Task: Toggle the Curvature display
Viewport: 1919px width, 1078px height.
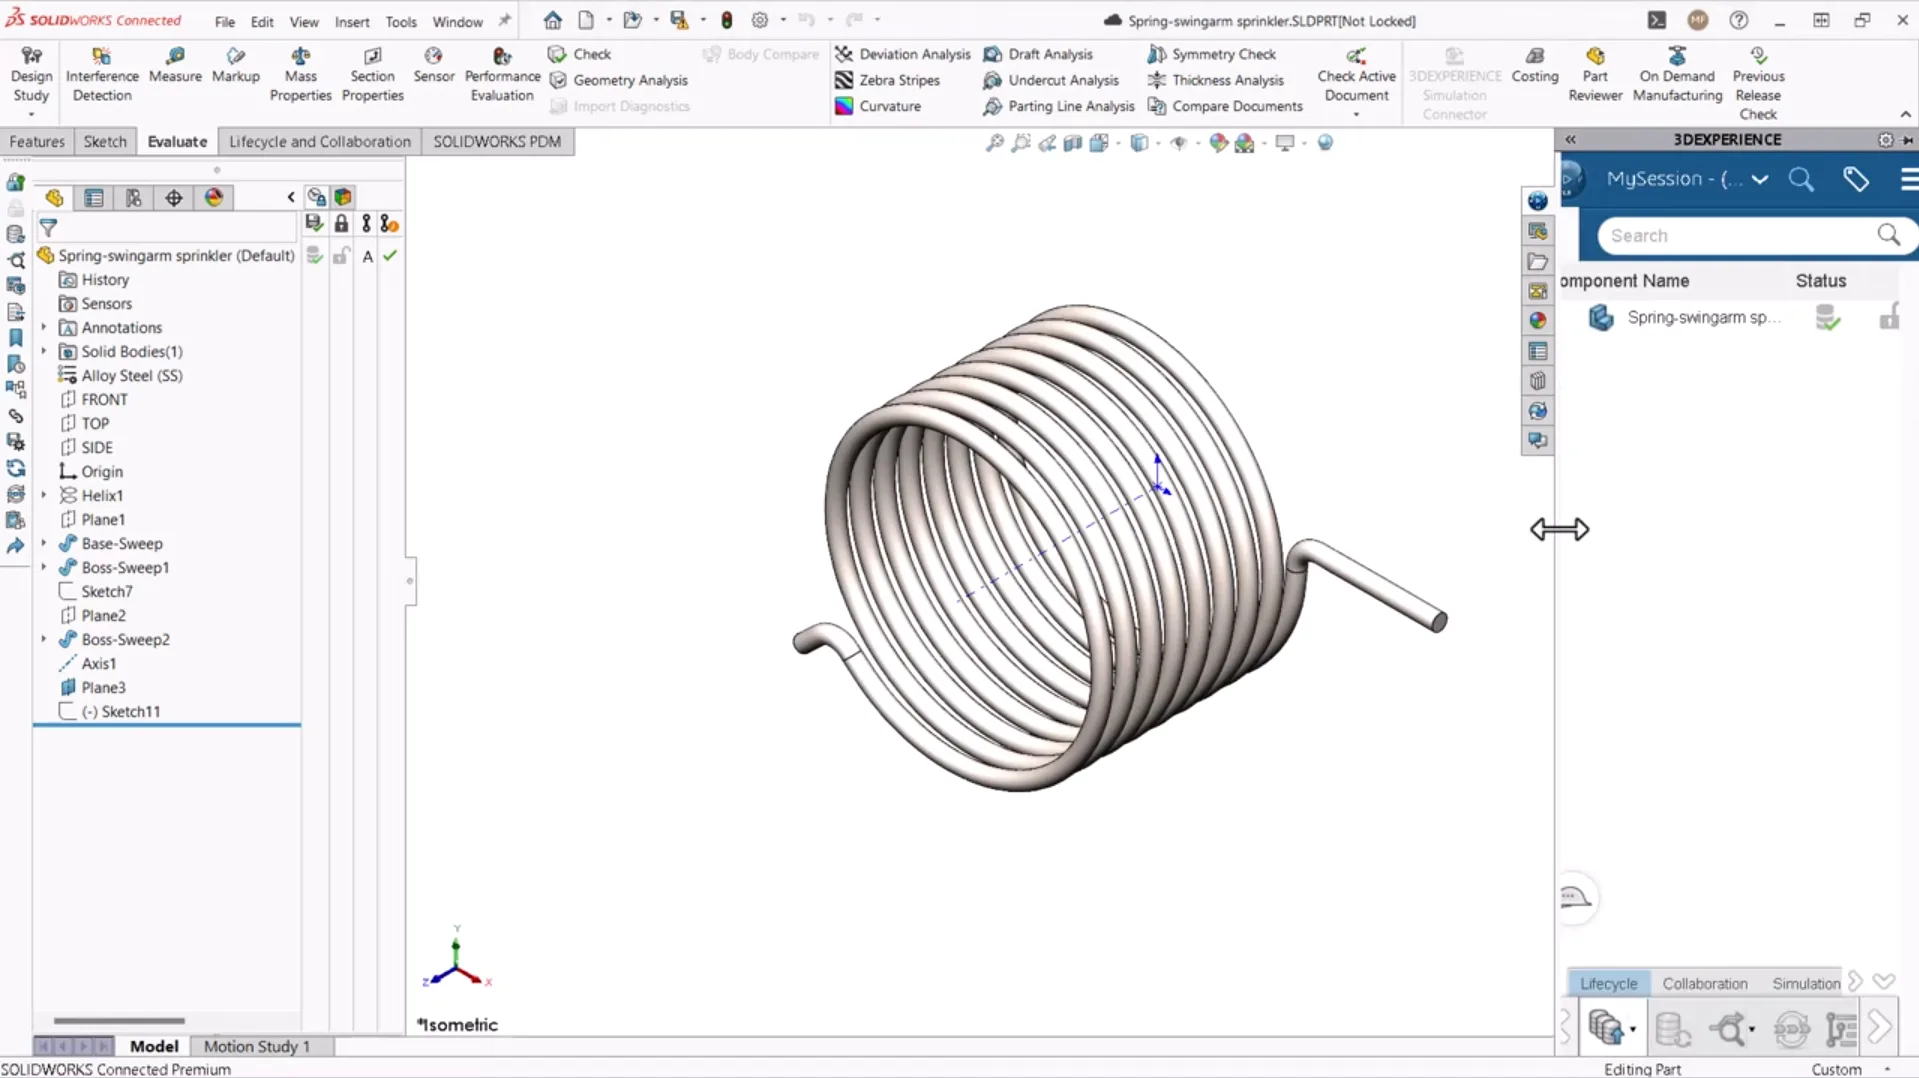Action: click(x=878, y=106)
